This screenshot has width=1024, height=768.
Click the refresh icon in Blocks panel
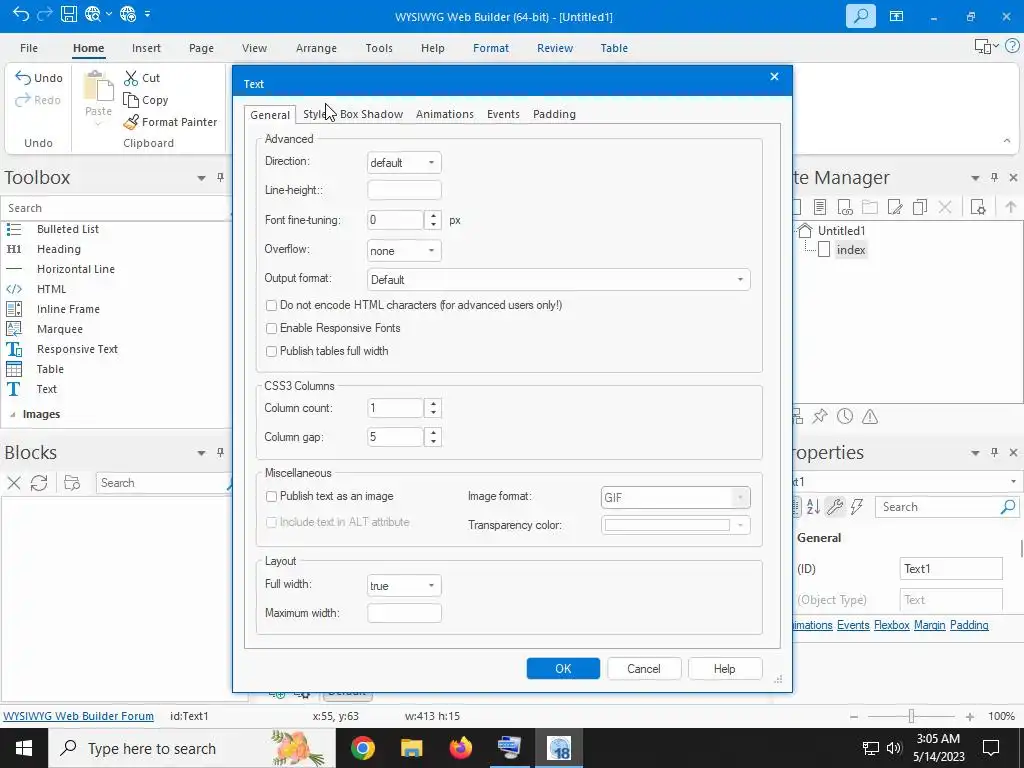point(39,483)
